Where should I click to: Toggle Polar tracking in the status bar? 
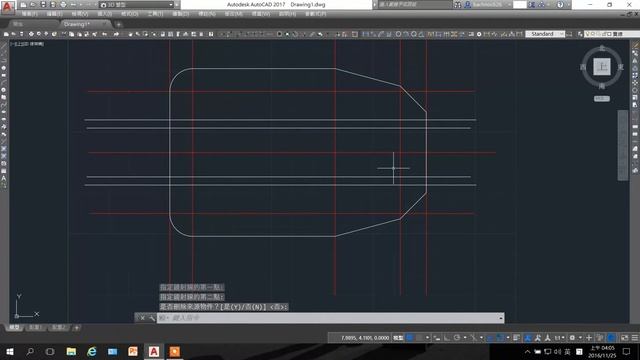[457, 338]
